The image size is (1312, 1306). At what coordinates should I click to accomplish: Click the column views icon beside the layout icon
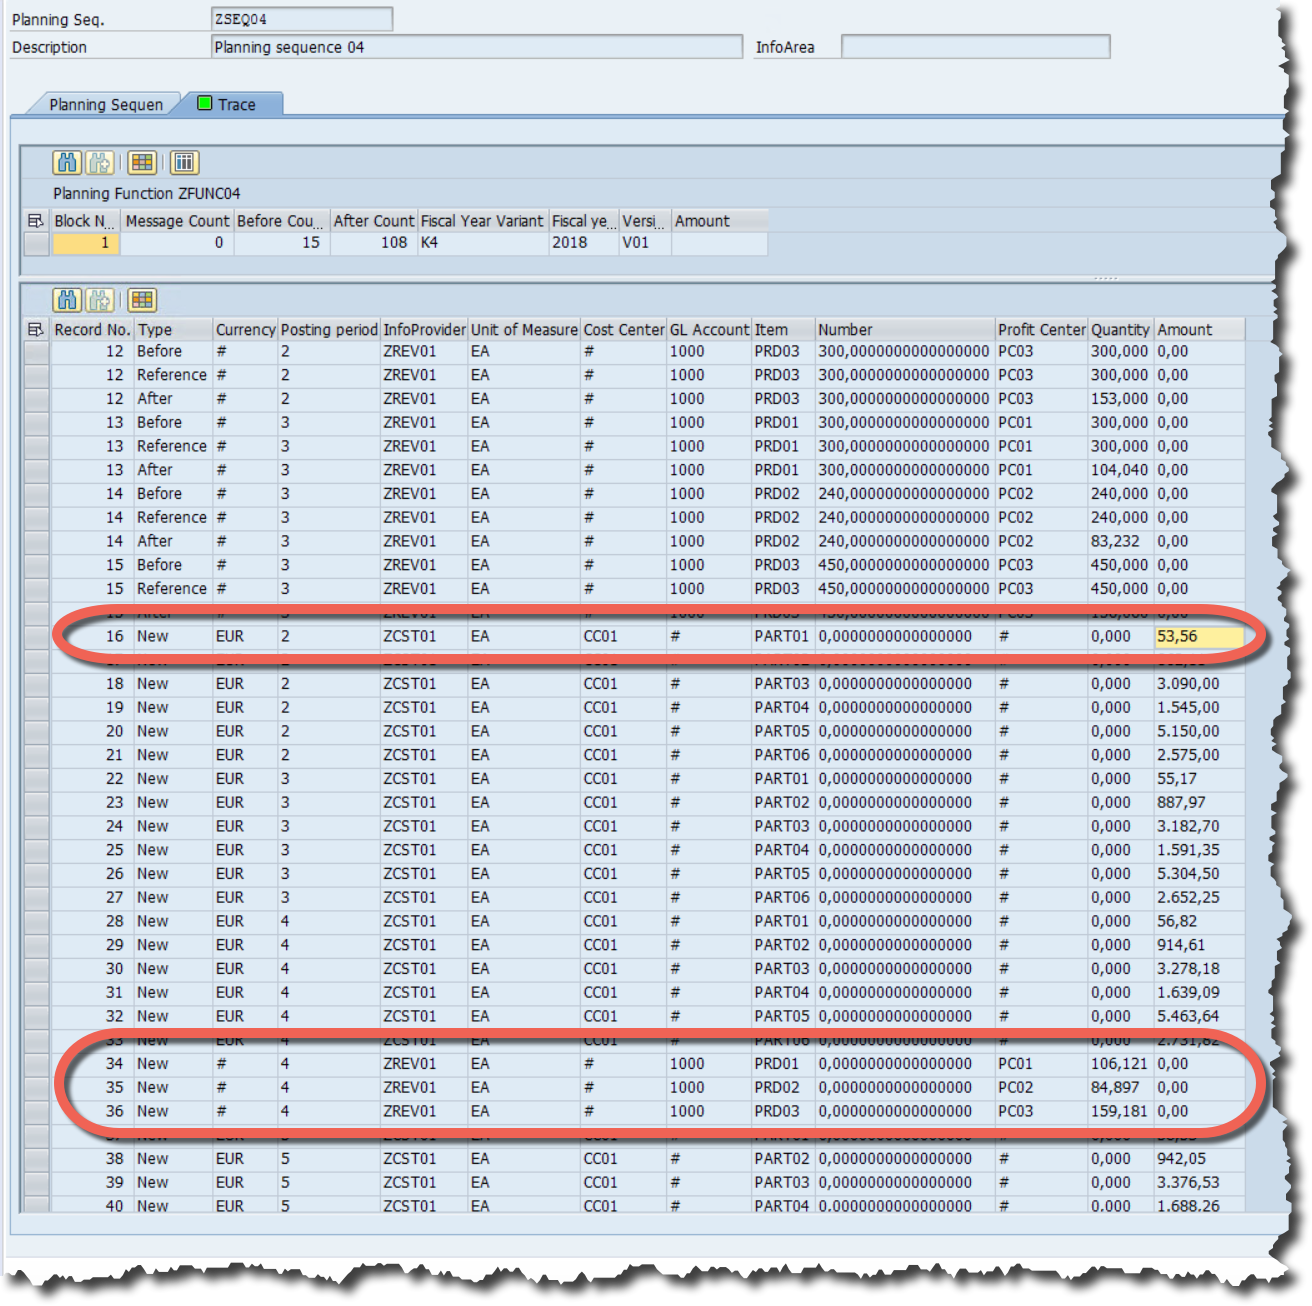pos(184,163)
